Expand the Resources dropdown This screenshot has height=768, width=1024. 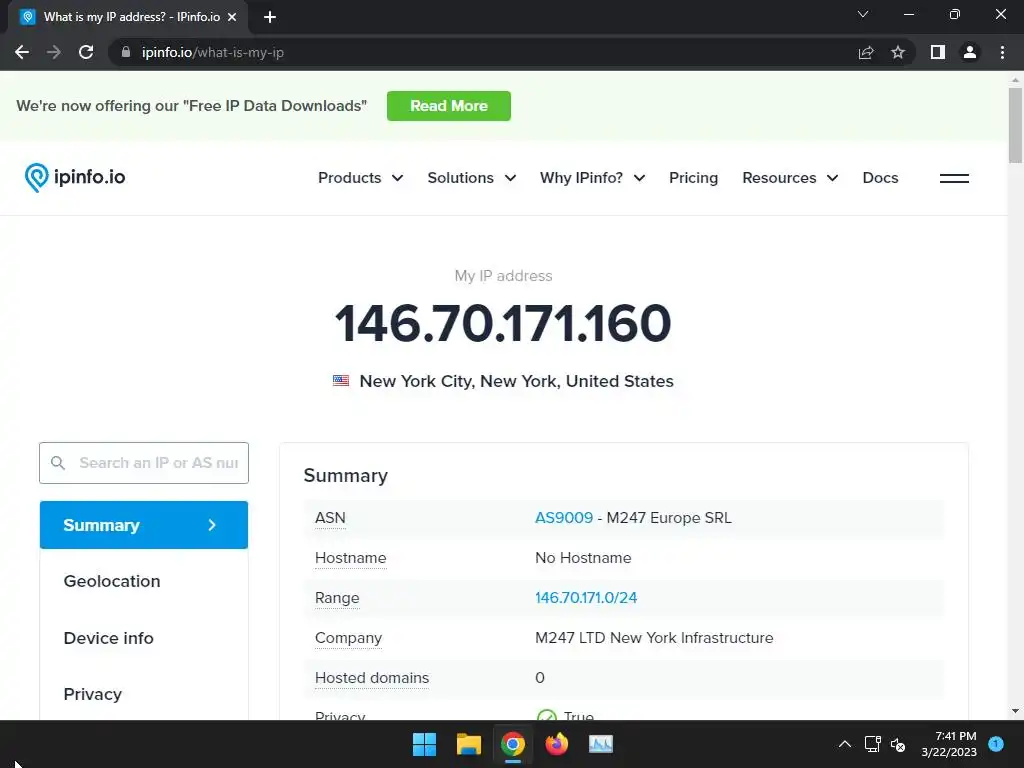coord(790,178)
